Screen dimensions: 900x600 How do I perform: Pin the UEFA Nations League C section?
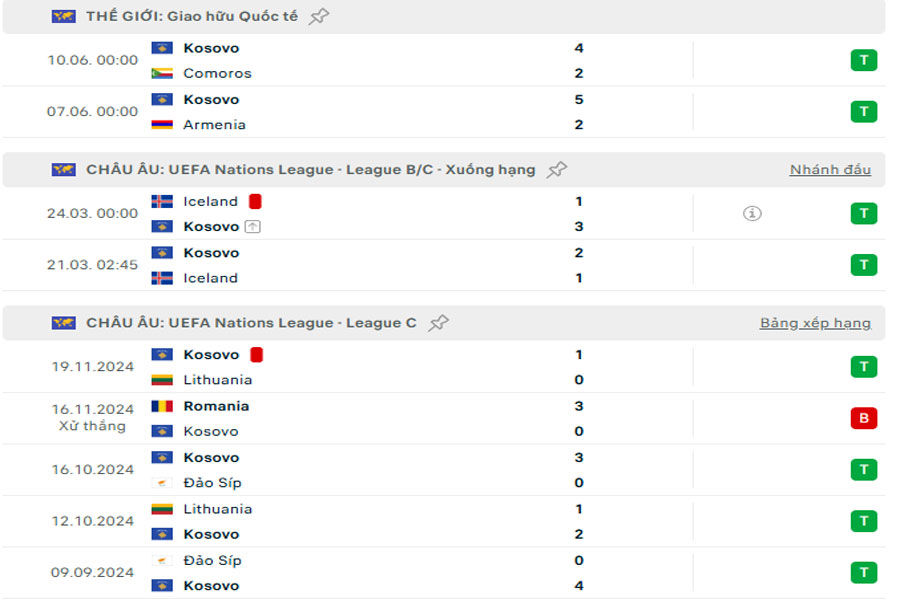coord(438,323)
